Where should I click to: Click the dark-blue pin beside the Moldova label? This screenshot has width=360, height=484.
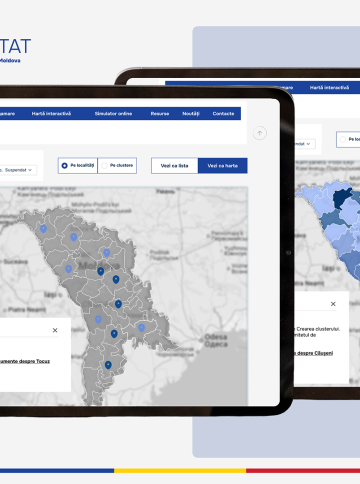point(100,271)
